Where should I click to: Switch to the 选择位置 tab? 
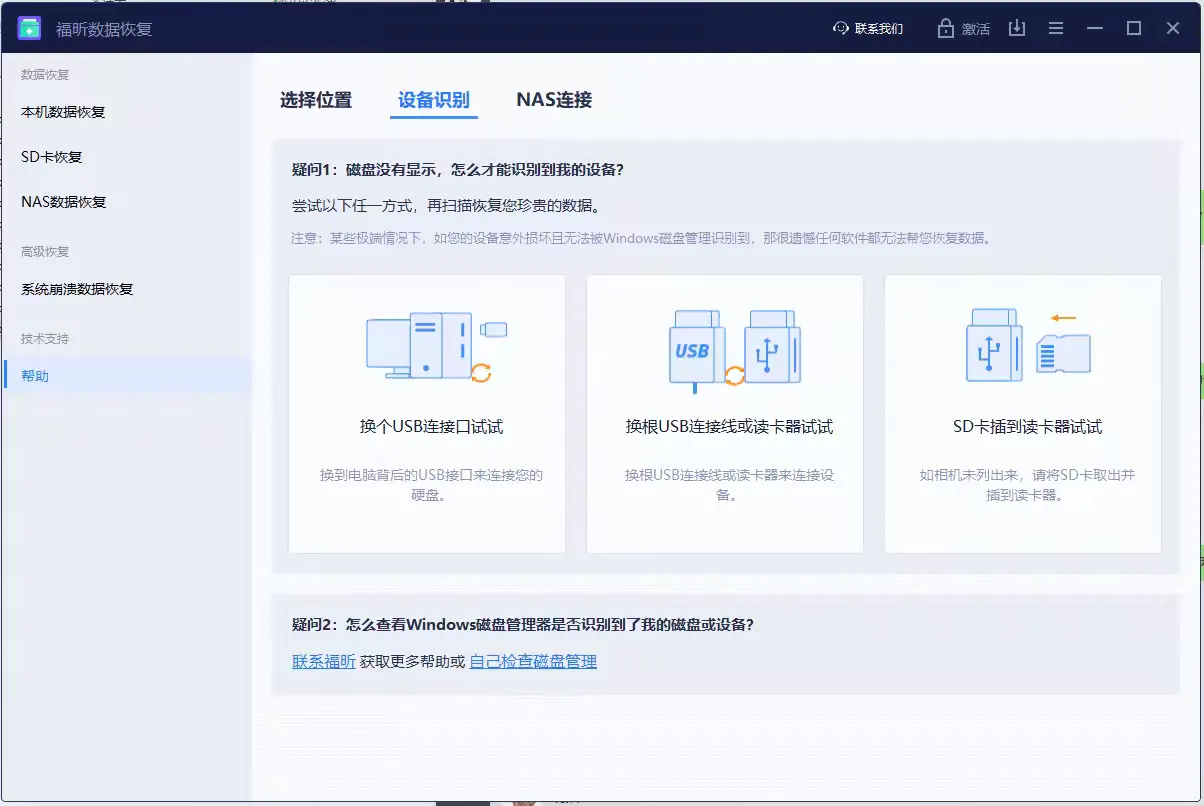316,100
